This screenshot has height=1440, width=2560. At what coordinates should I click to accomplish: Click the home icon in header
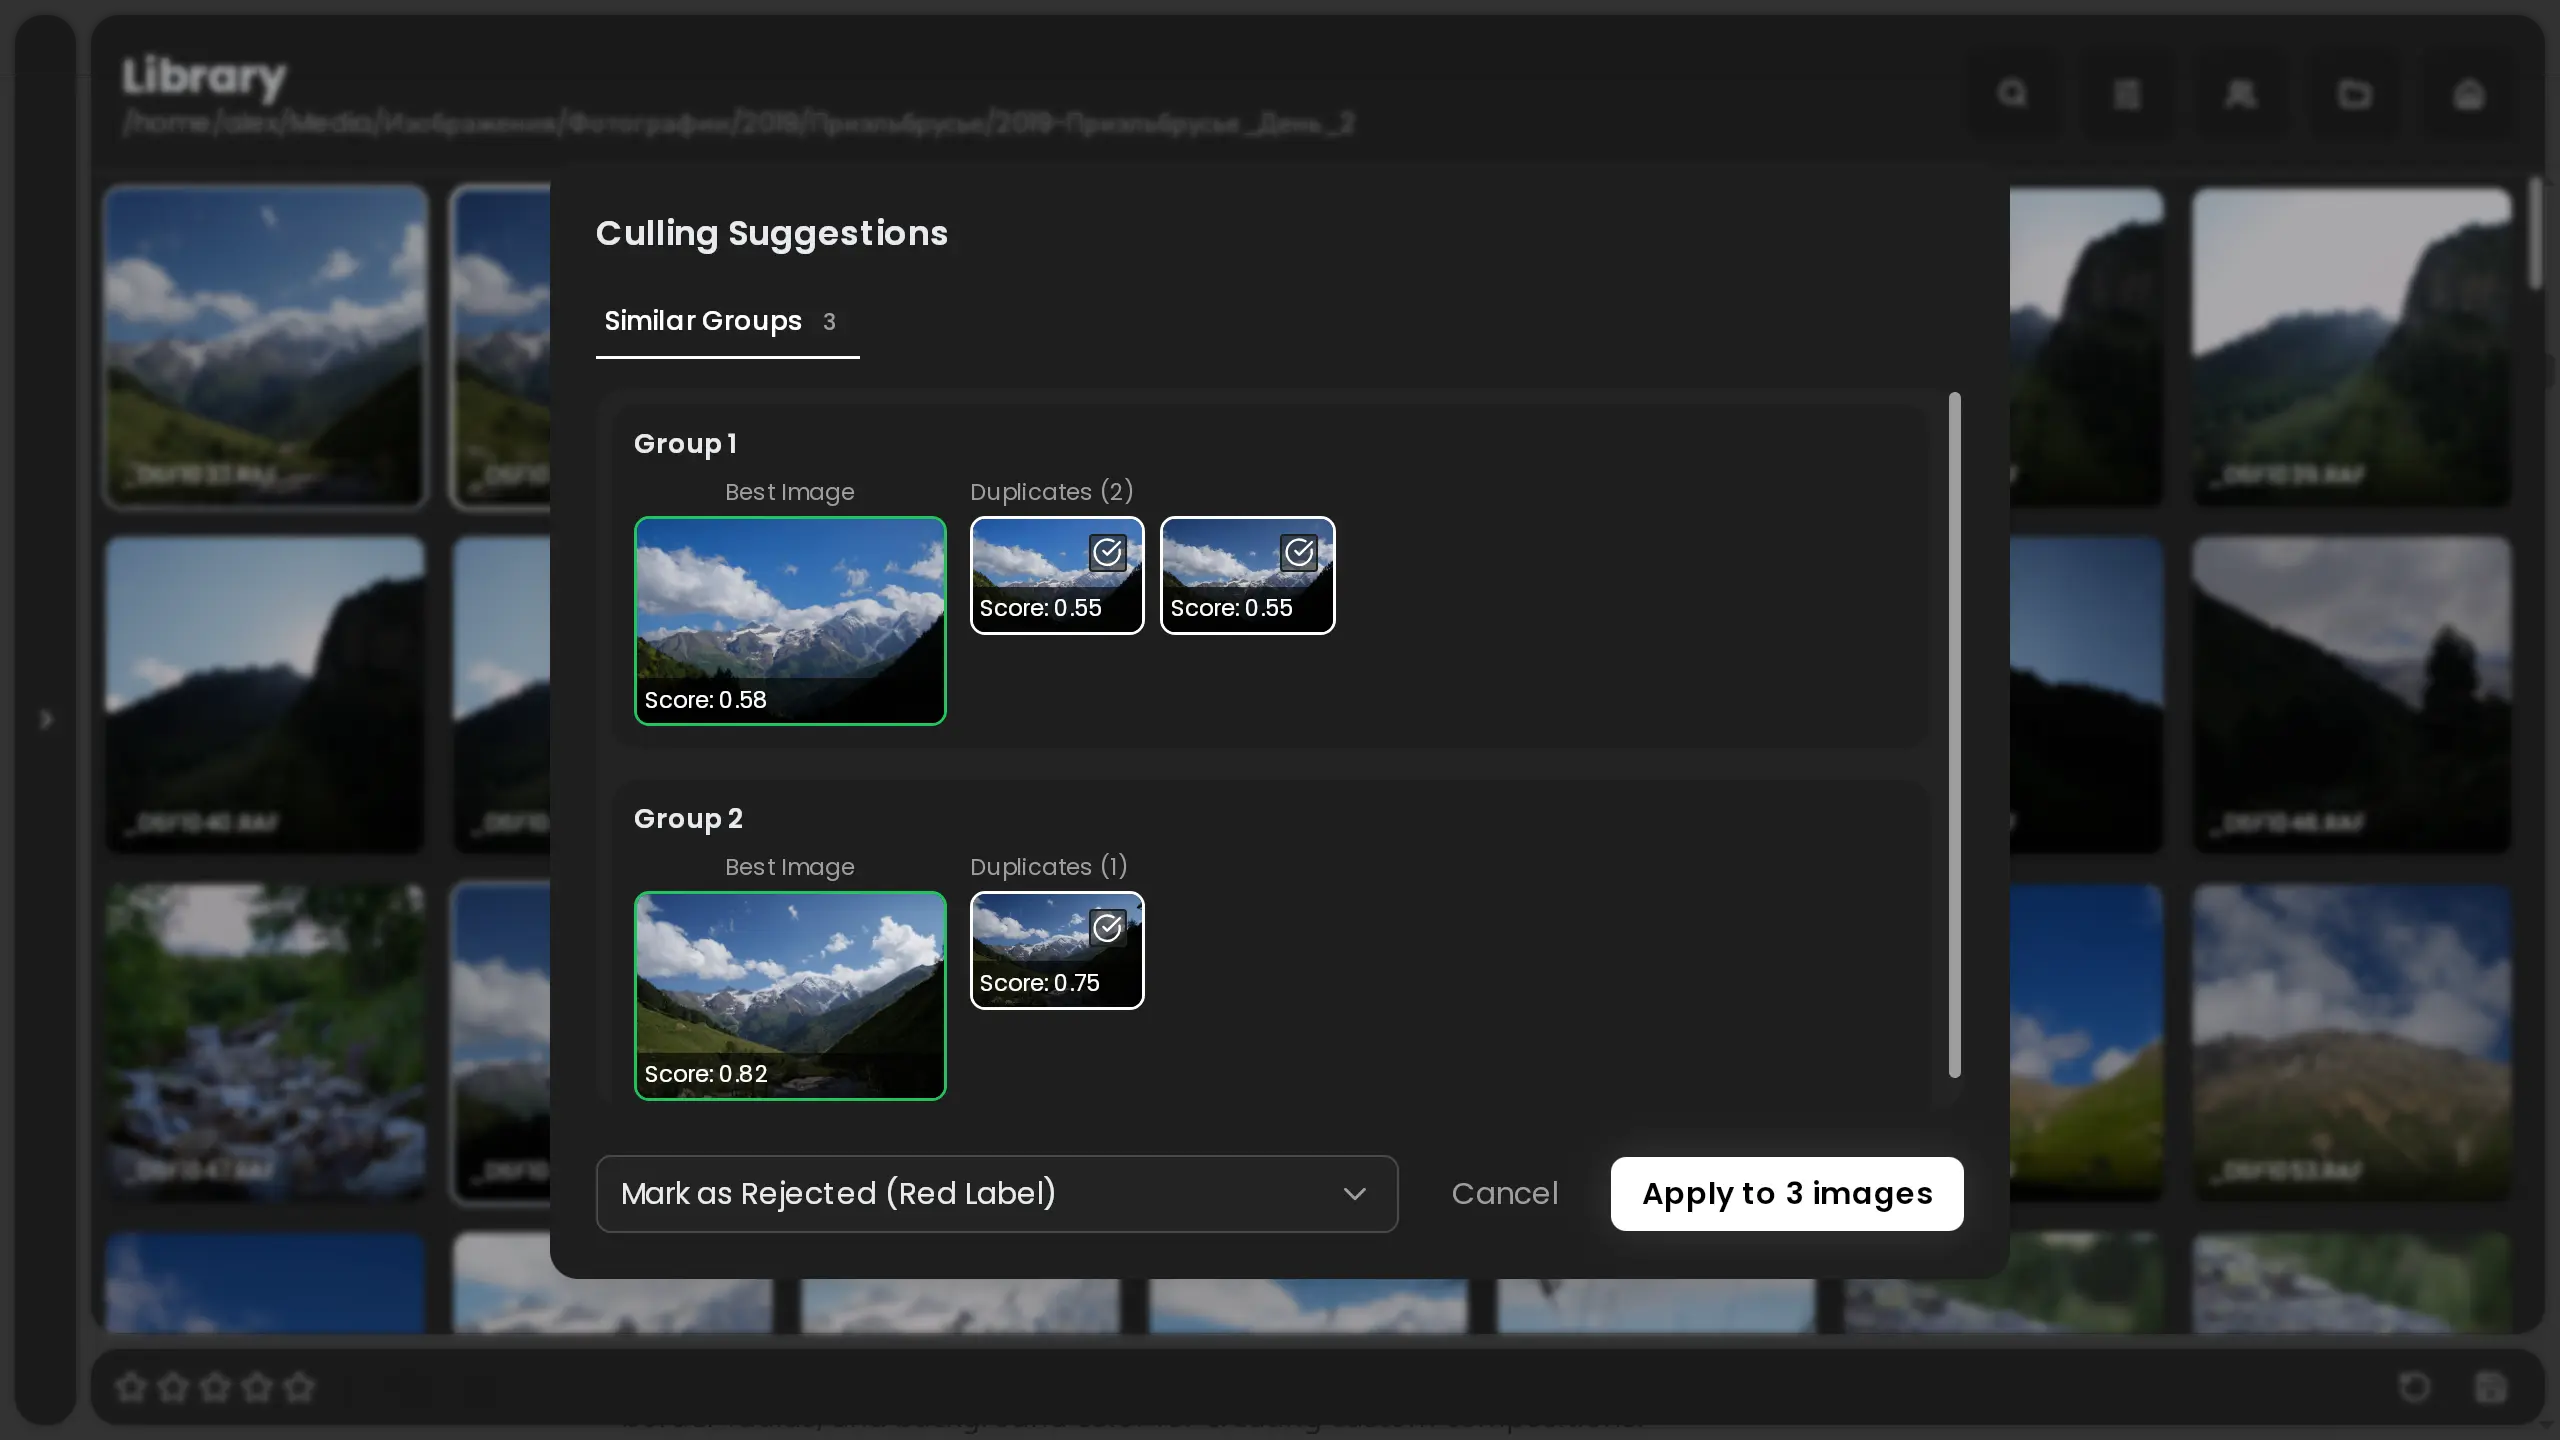[x=2468, y=94]
